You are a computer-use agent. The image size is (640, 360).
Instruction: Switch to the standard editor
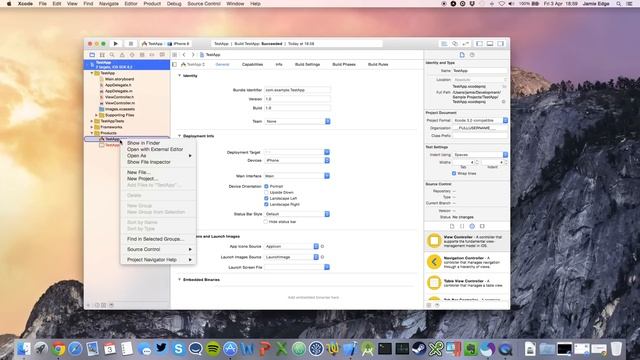tap(444, 44)
